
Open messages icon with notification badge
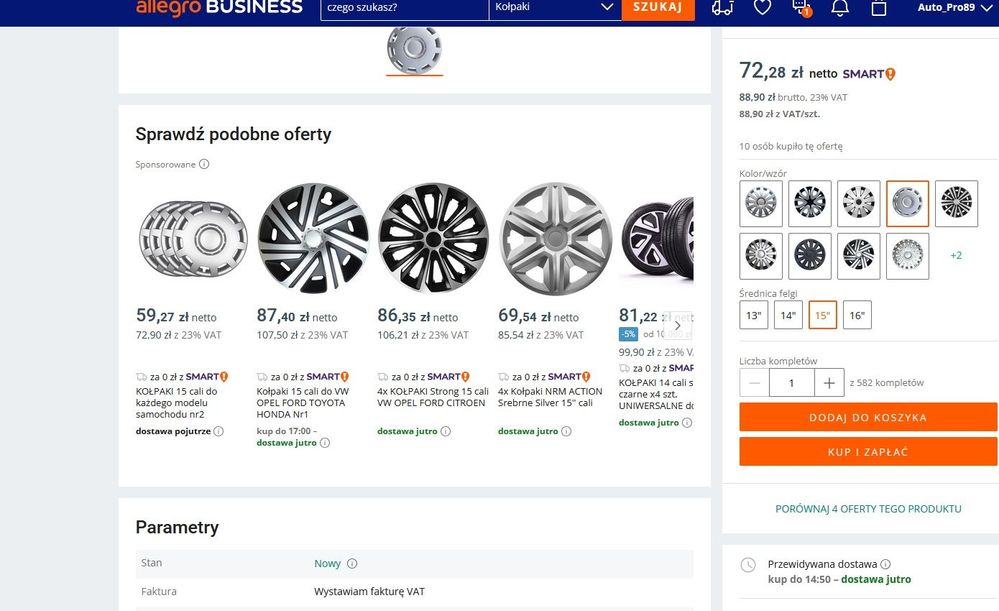tap(801, 8)
